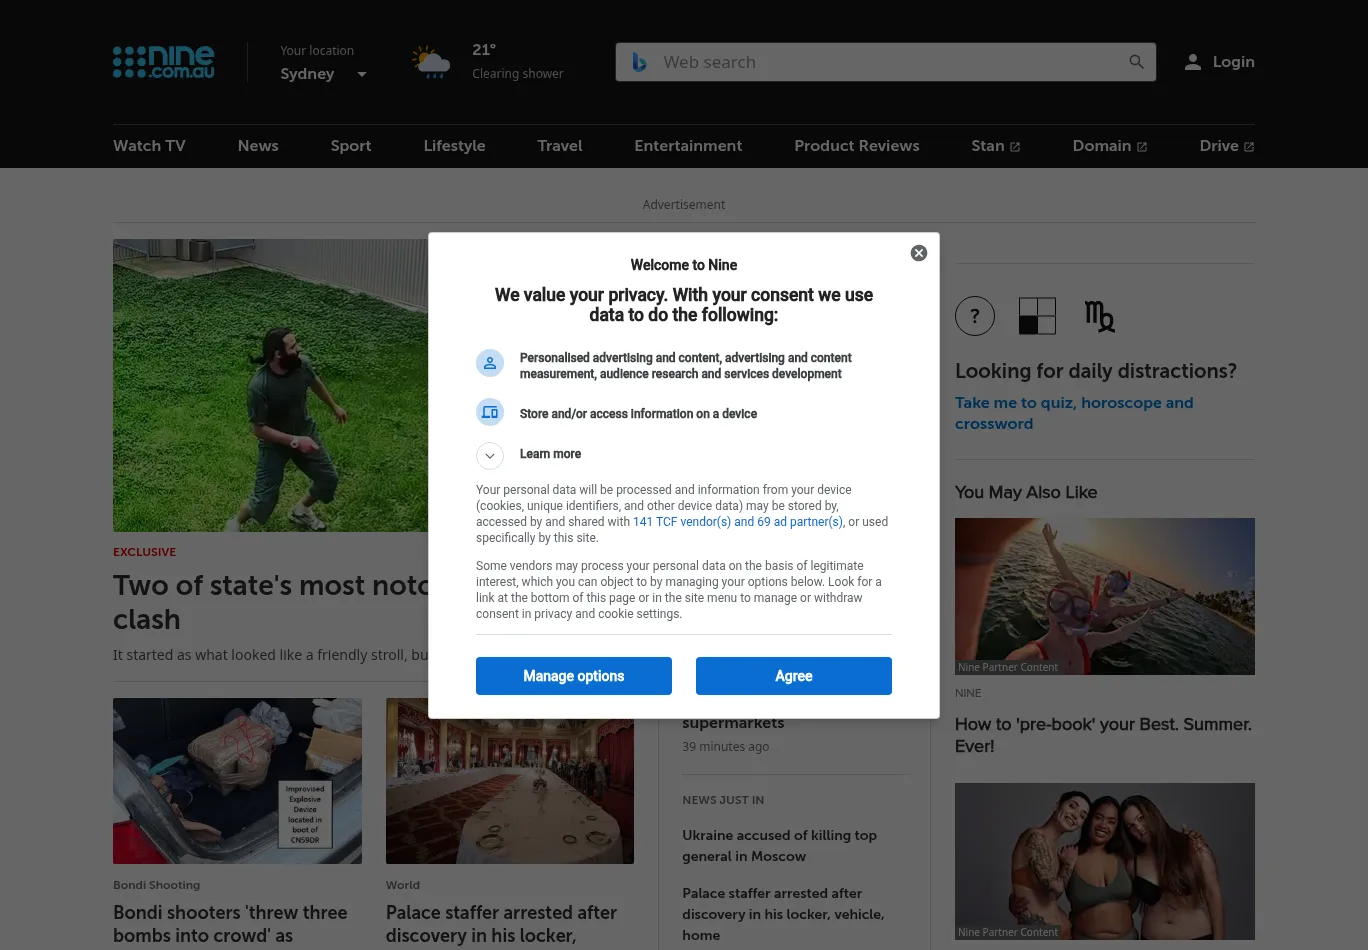Open the horoscope Virgo icon
This screenshot has height=950, width=1368.
[x=1099, y=316]
